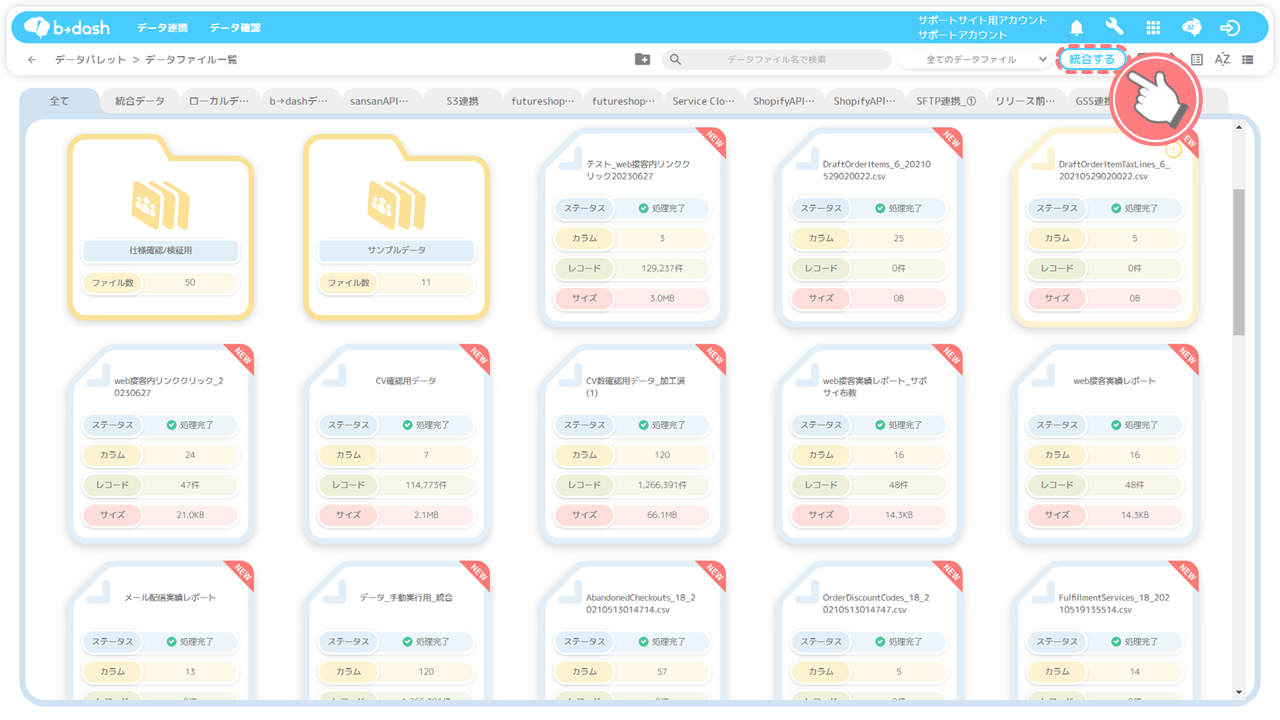Open the サンプルデータ folder
Screen dimensions: 1280x720
[397, 227]
